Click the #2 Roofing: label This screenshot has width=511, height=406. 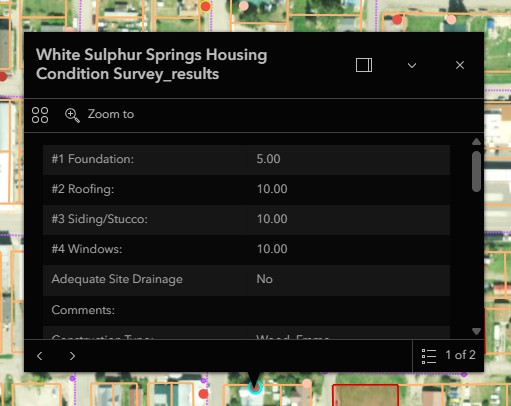pos(83,189)
